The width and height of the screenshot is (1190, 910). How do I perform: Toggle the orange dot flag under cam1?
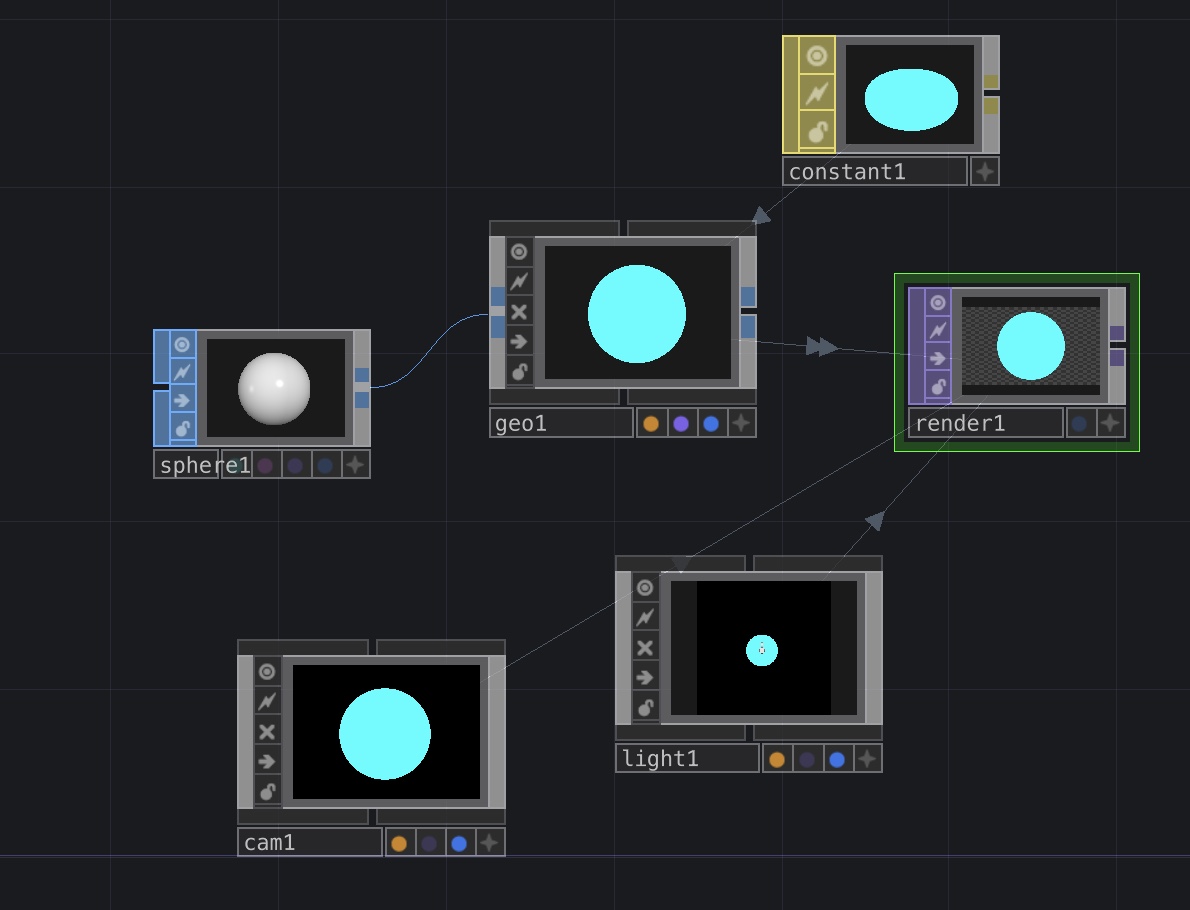tap(399, 843)
